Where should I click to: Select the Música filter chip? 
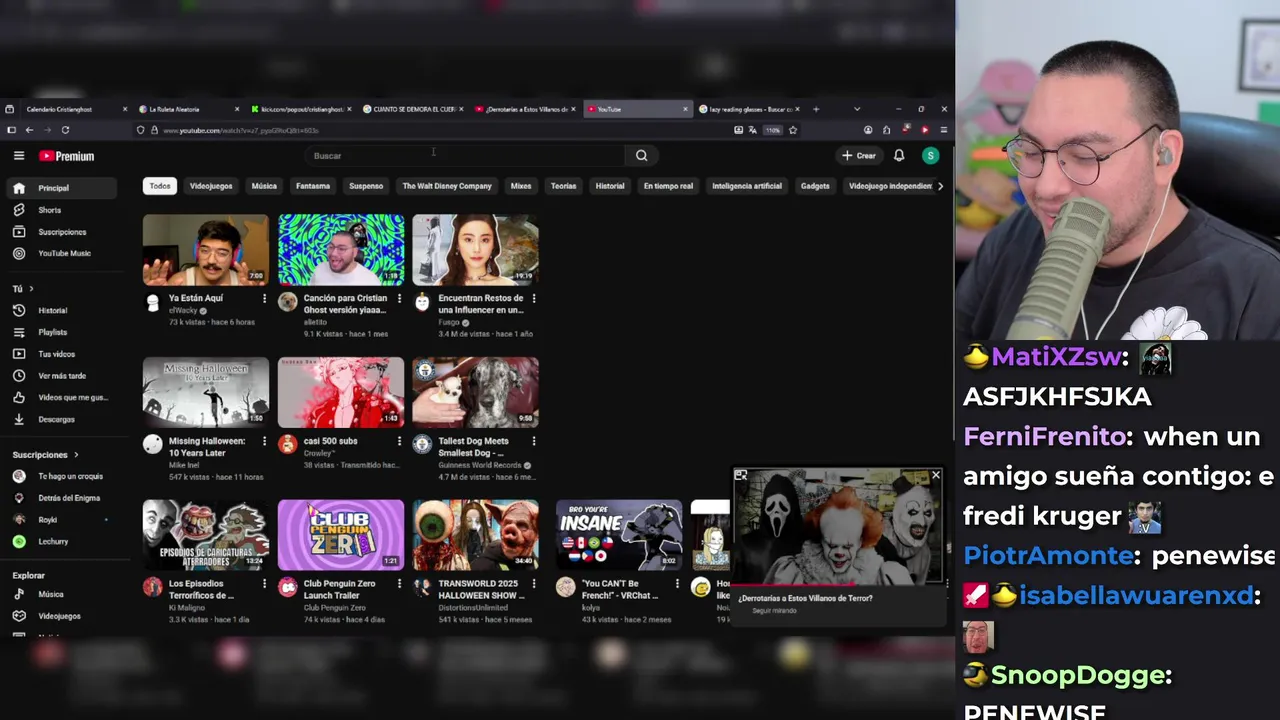coord(264,186)
